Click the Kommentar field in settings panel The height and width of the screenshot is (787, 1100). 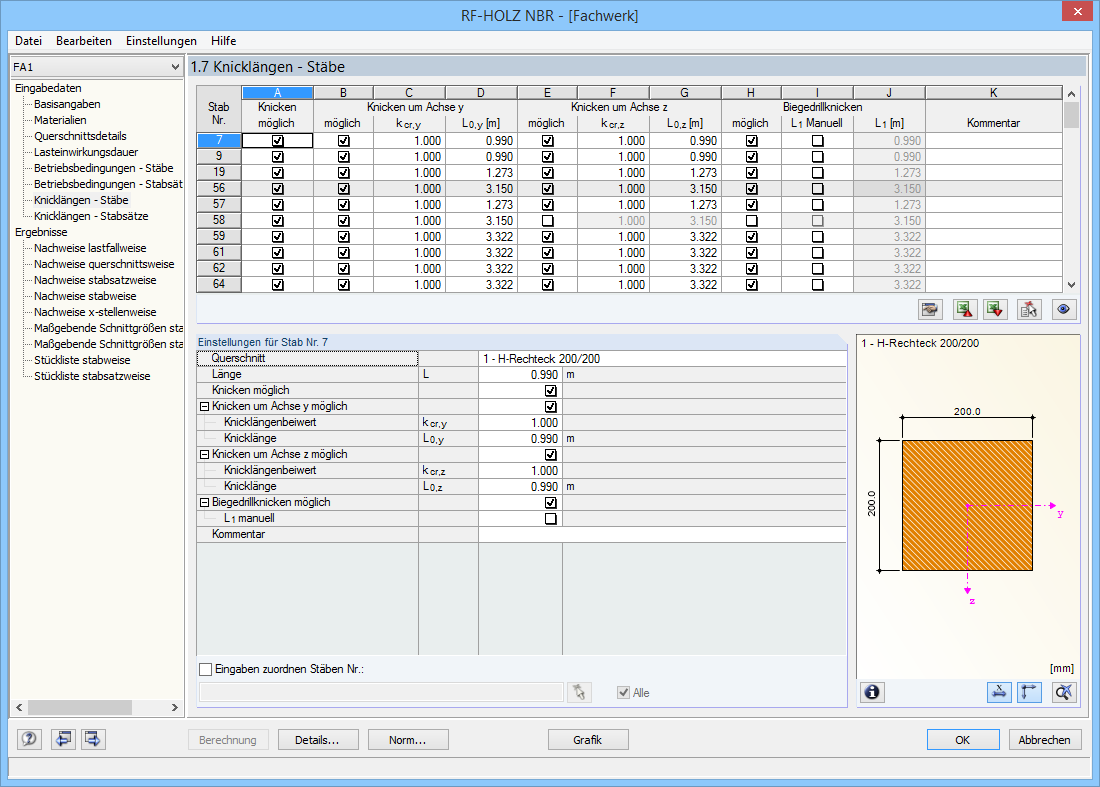(x=662, y=534)
